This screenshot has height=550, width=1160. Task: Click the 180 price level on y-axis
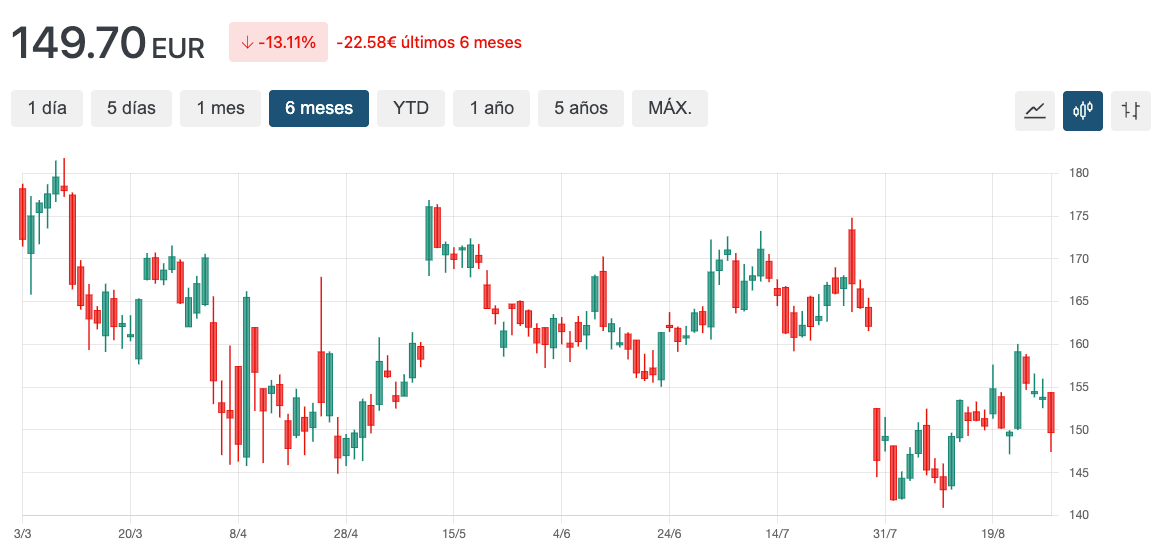(x=1078, y=173)
